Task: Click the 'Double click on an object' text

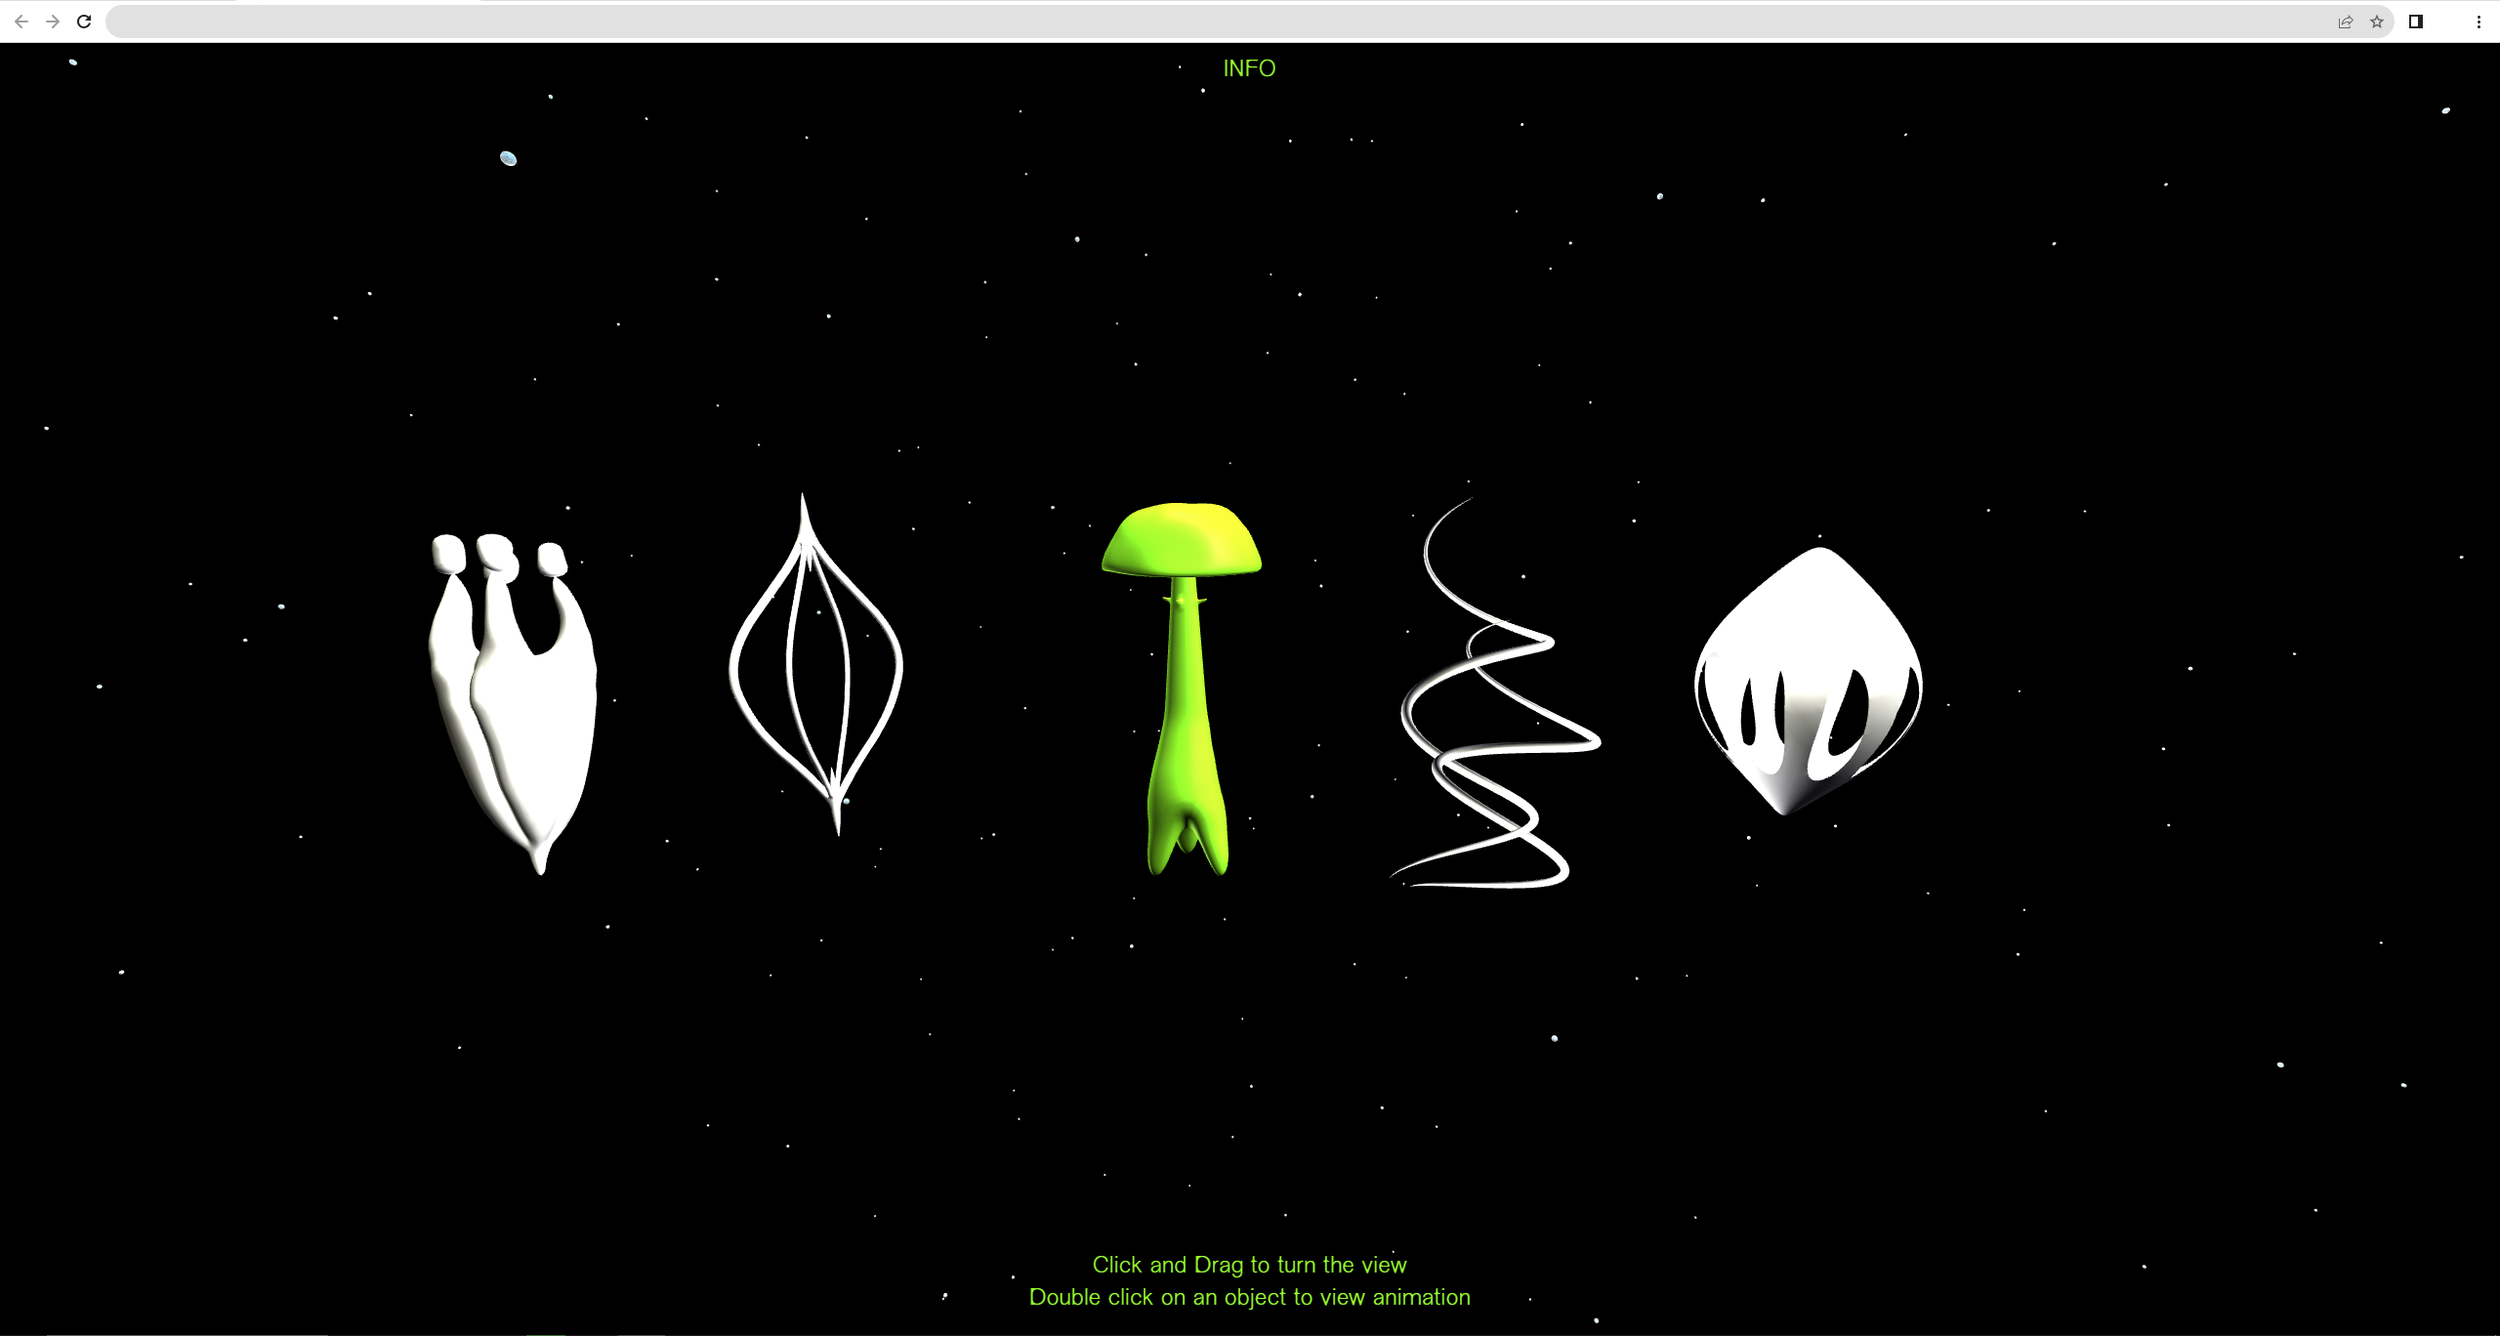Action: coord(1249,1297)
